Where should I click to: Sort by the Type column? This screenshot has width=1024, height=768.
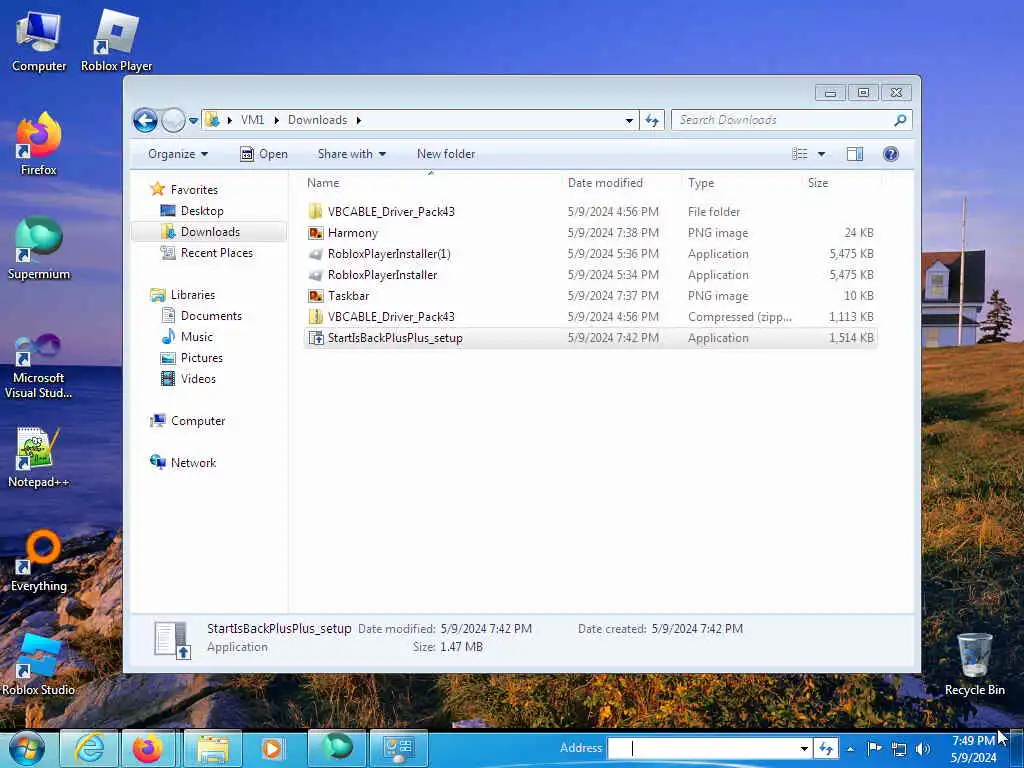(x=741, y=183)
